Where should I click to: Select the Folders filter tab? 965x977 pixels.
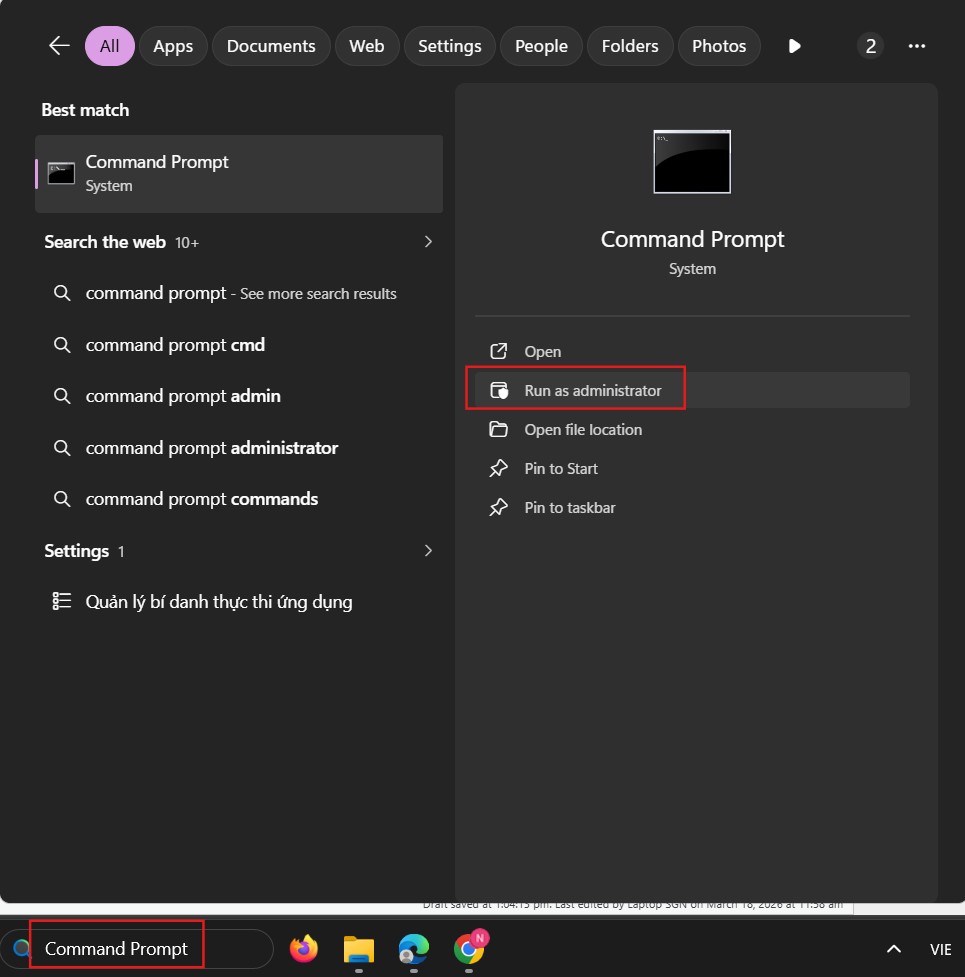tap(630, 46)
